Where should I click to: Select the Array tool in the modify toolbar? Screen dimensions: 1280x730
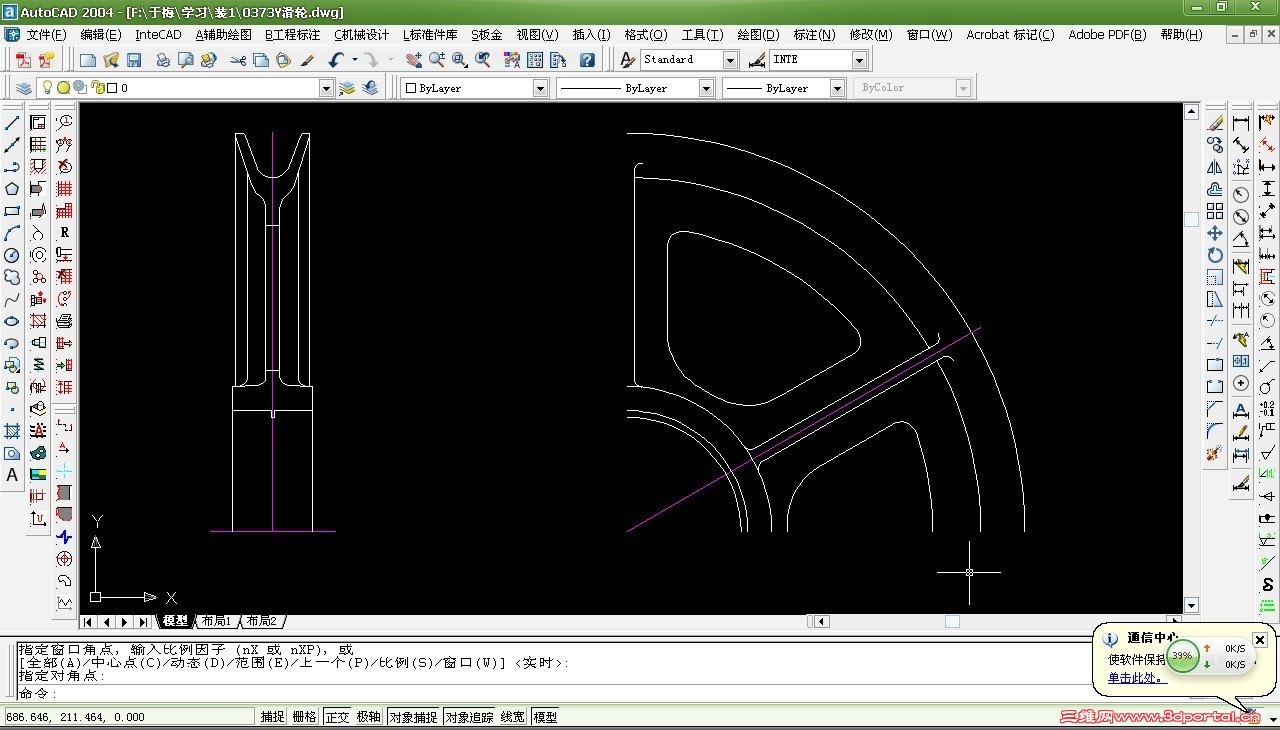click(1215, 211)
